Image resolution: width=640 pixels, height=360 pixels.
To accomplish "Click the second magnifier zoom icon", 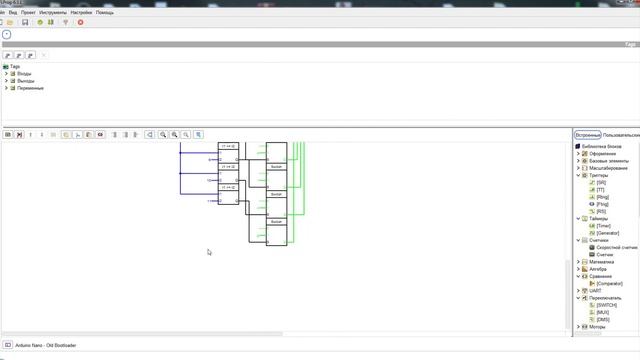I will (x=174, y=135).
